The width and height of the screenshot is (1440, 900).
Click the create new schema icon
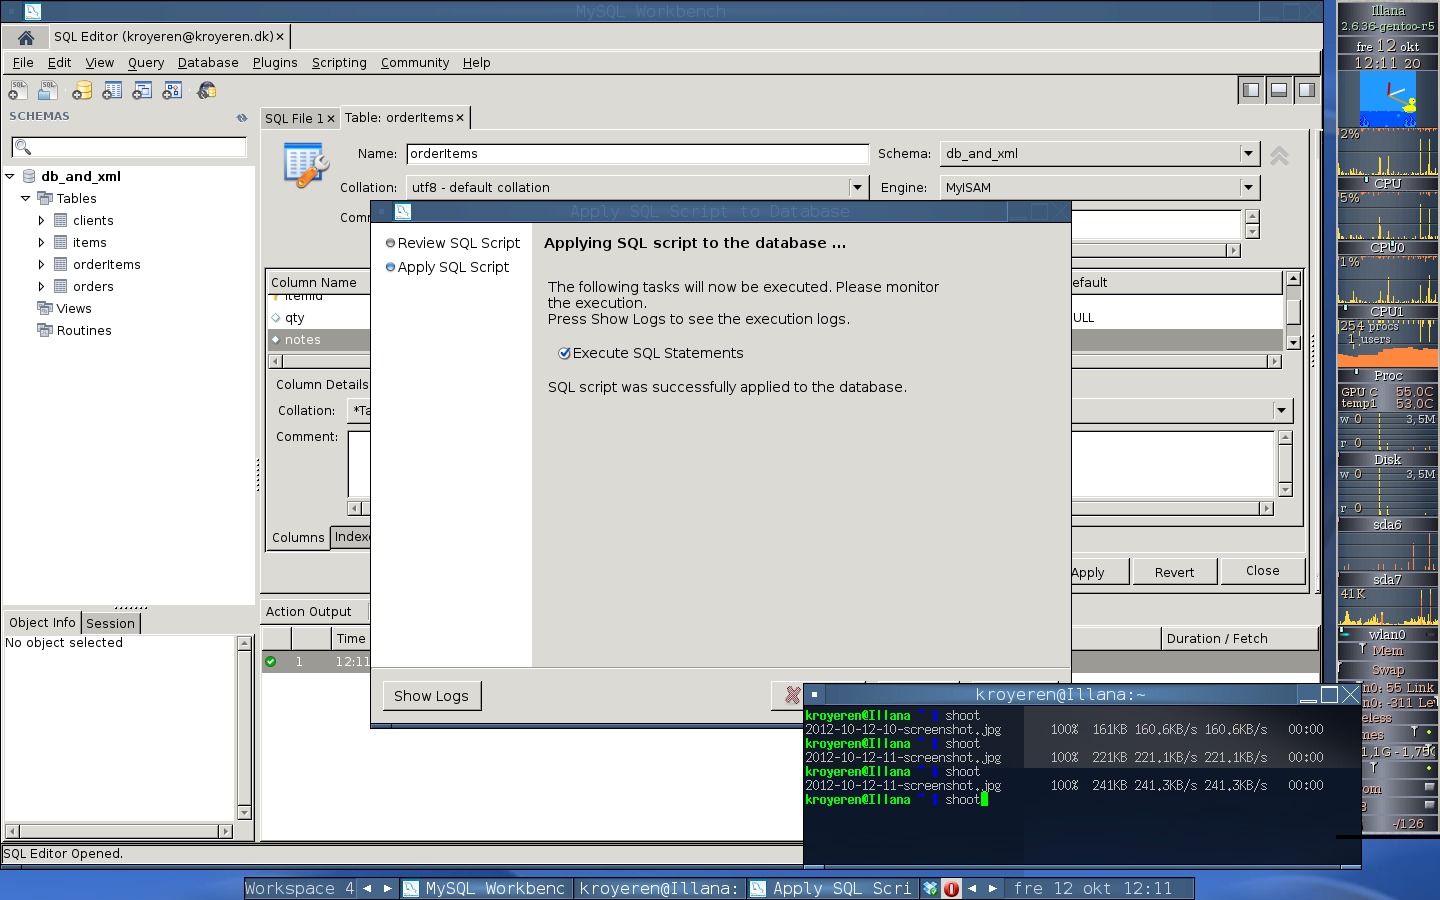[82, 91]
